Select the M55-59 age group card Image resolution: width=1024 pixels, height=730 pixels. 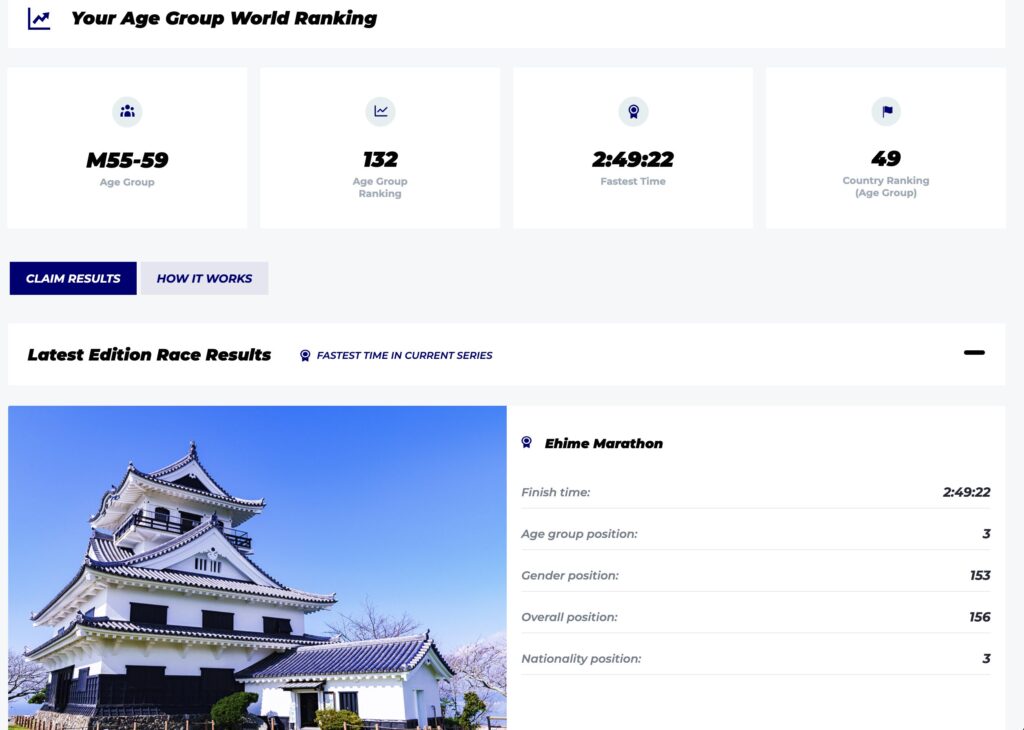pos(127,147)
